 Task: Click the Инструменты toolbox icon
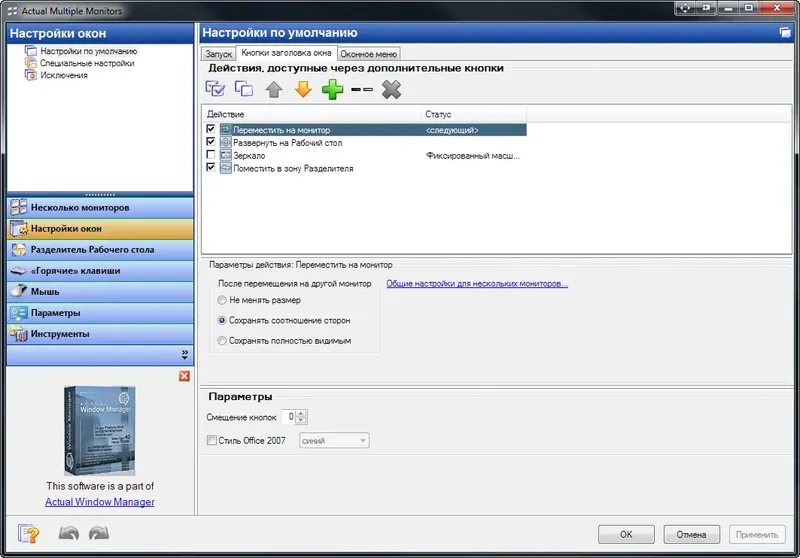click(x=19, y=334)
